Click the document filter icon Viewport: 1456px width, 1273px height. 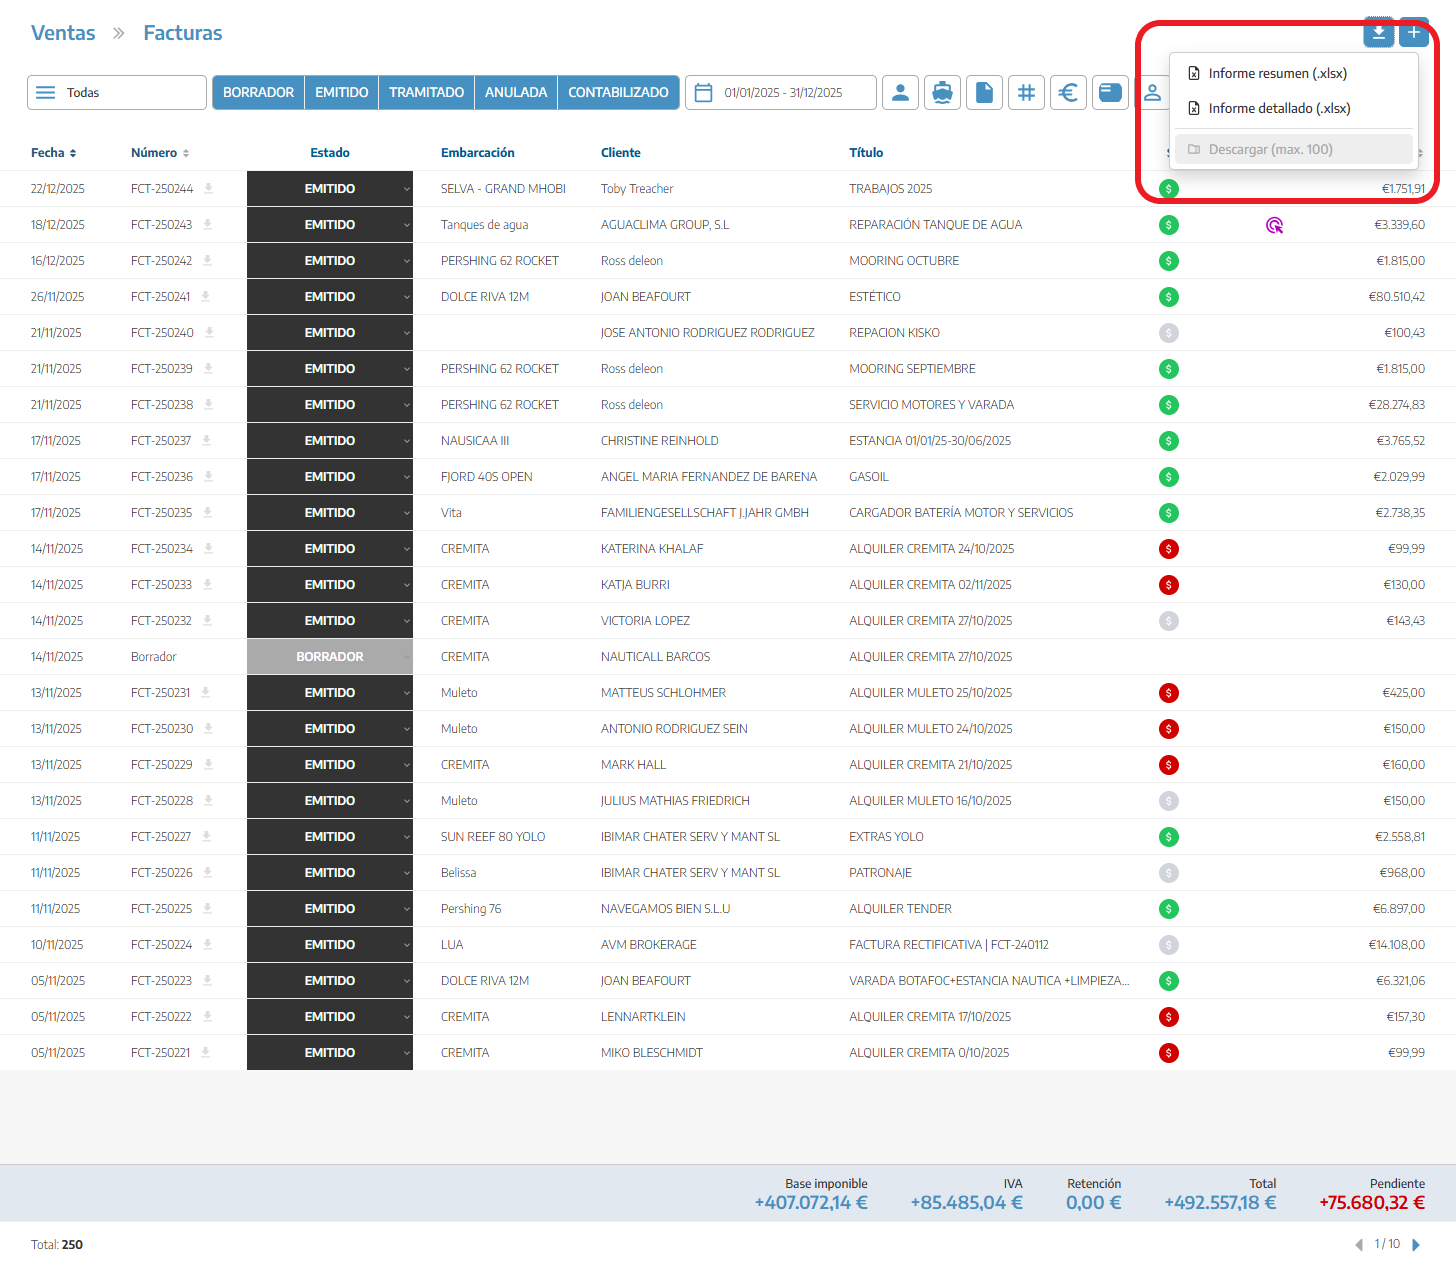click(985, 93)
